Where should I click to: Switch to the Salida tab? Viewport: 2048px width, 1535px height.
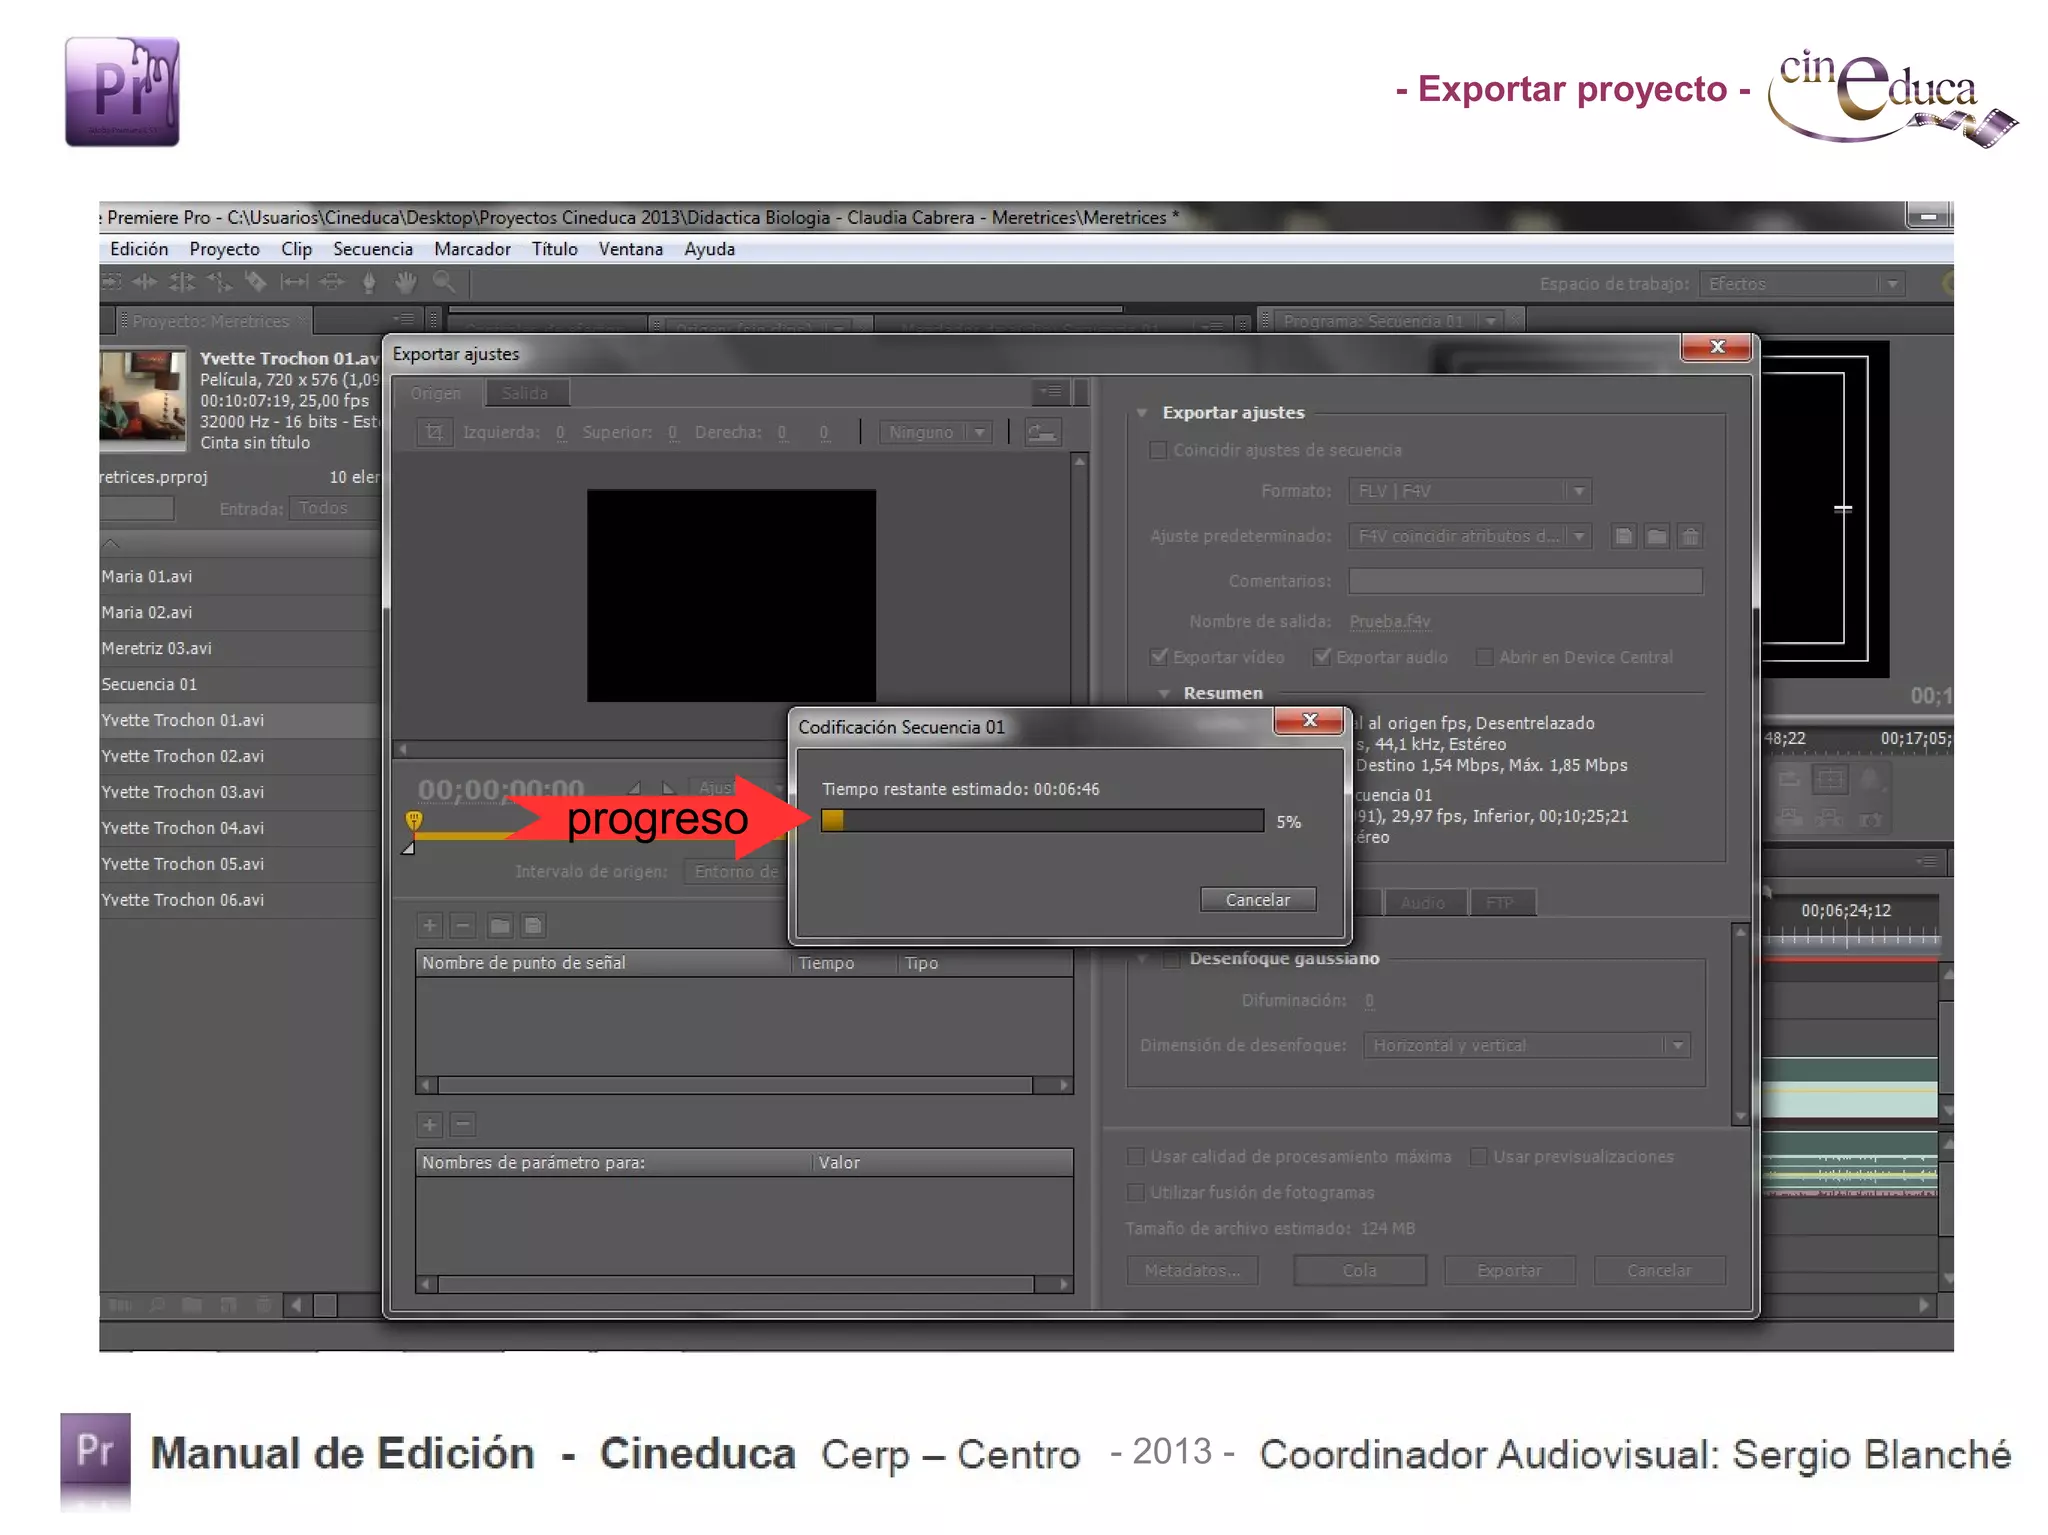pos(525,393)
